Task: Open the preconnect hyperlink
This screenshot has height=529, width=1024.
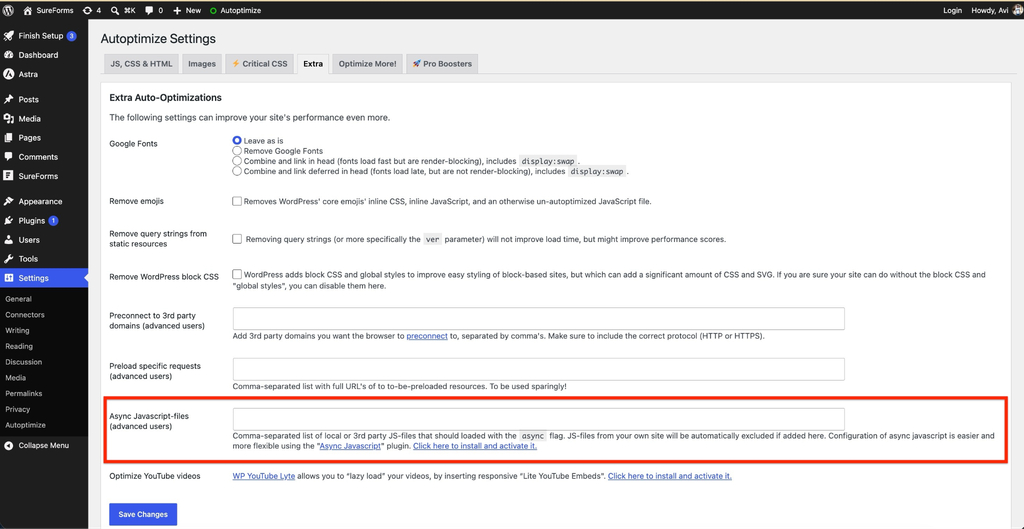Action: pos(426,336)
